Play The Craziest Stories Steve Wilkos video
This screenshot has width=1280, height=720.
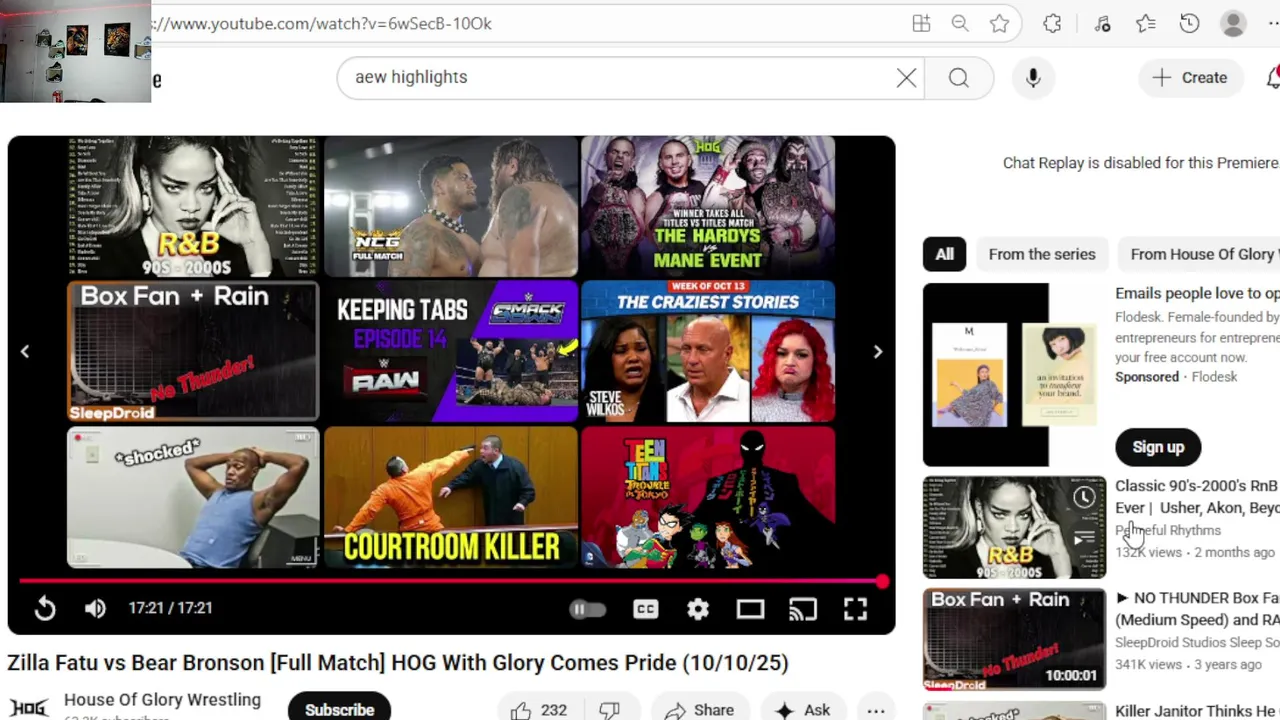[708, 351]
